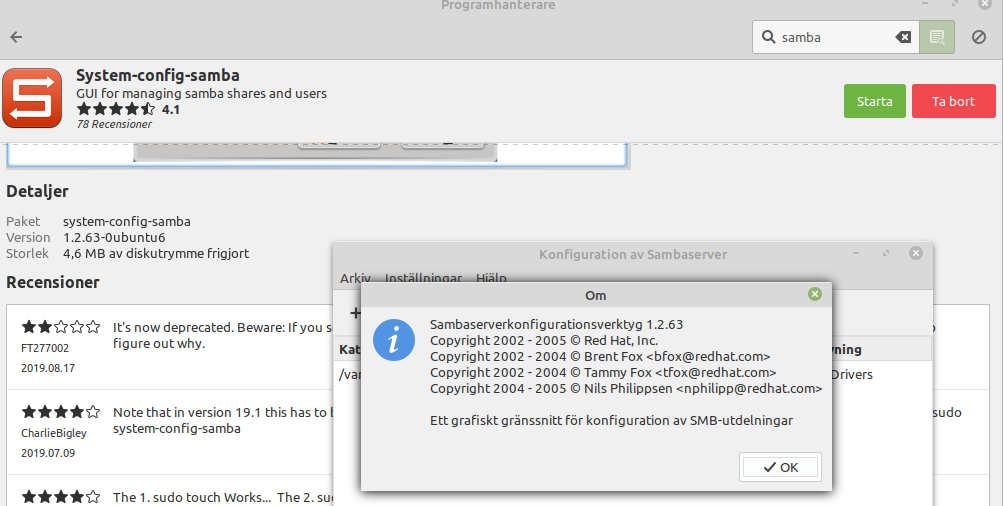
Task: Click 'GUI for managing samba shares' subtitle
Action: pos(201,93)
